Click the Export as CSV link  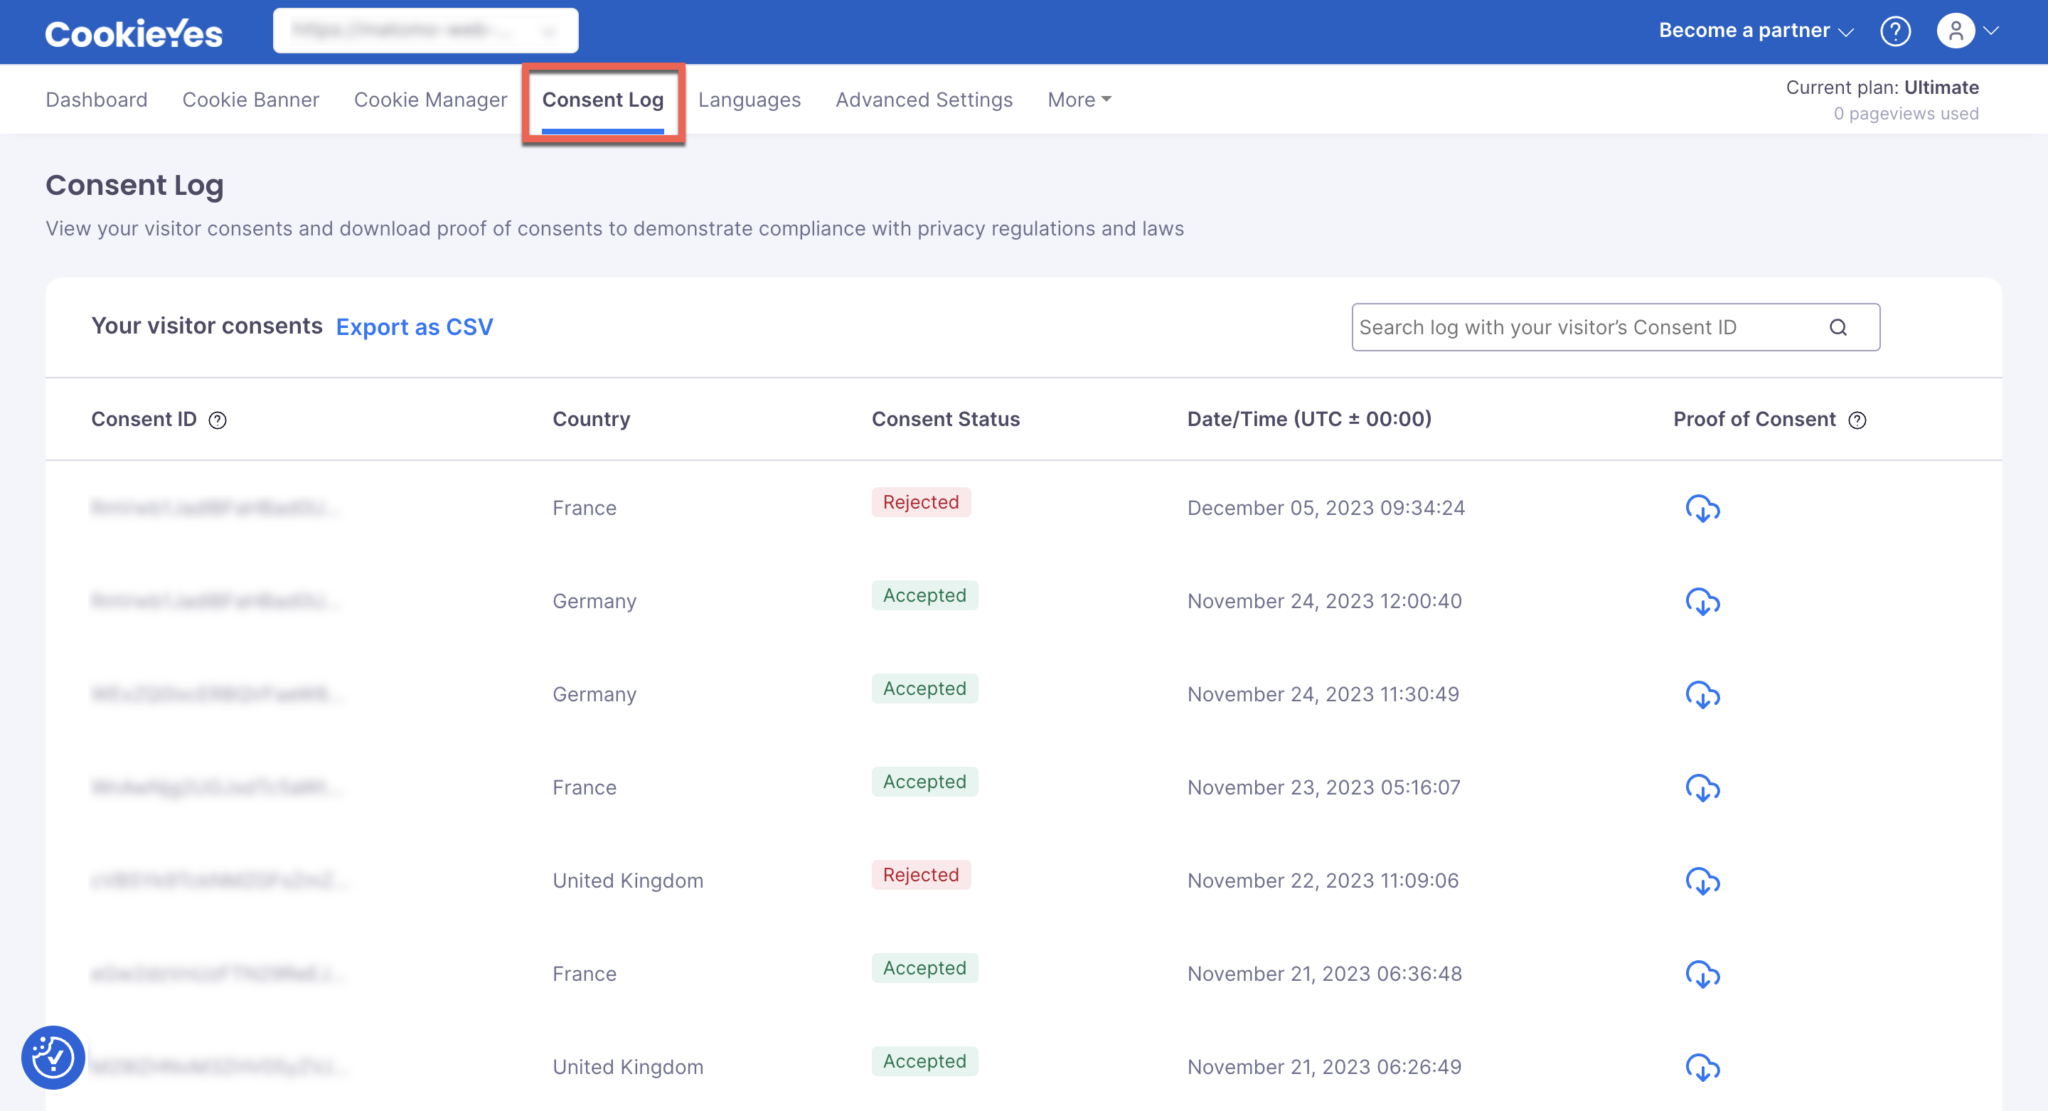click(x=414, y=327)
